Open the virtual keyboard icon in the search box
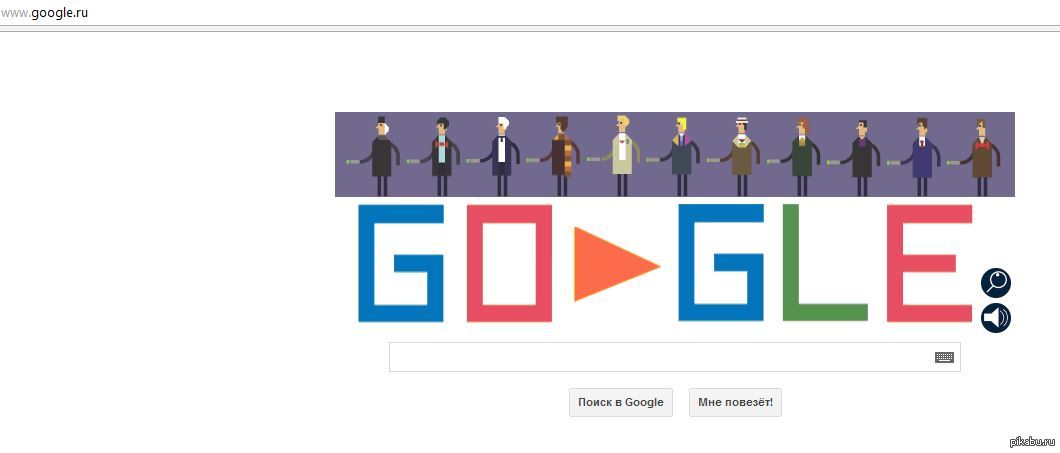Viewport: 1060px width, 453px height. click(944, 357)
